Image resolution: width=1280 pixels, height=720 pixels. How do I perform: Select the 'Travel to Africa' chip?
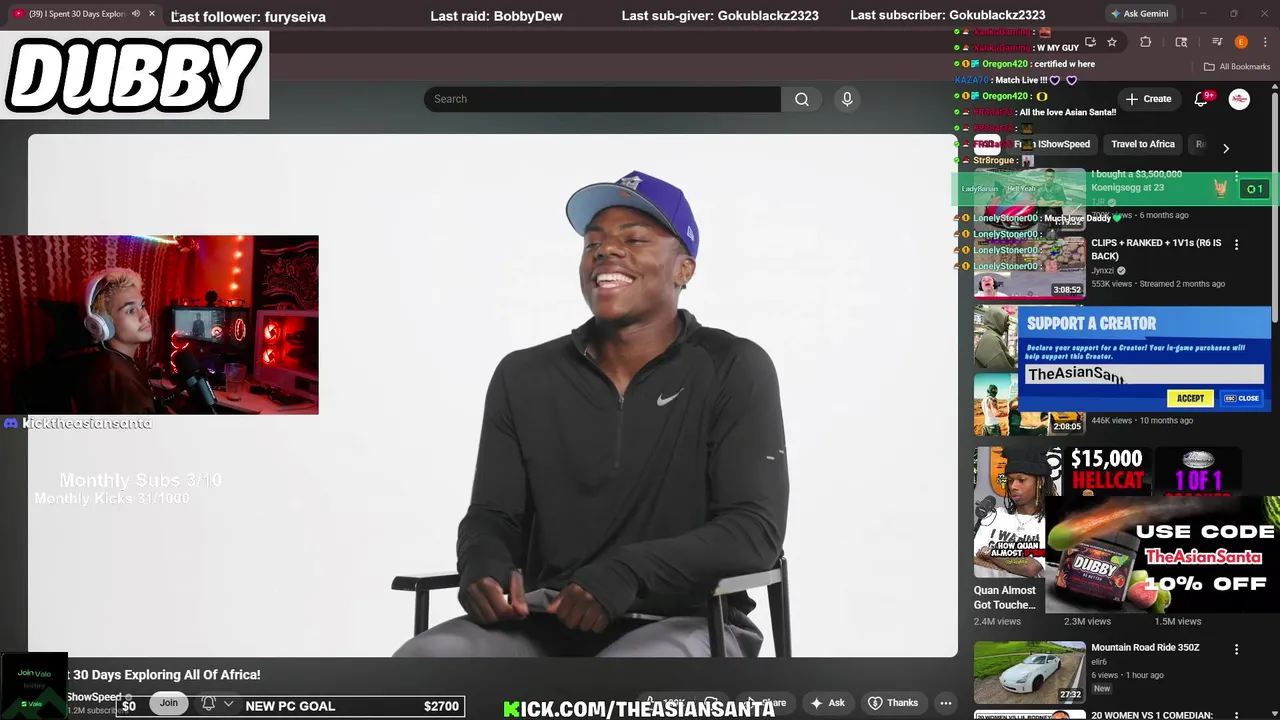[x=1143, y=144]
